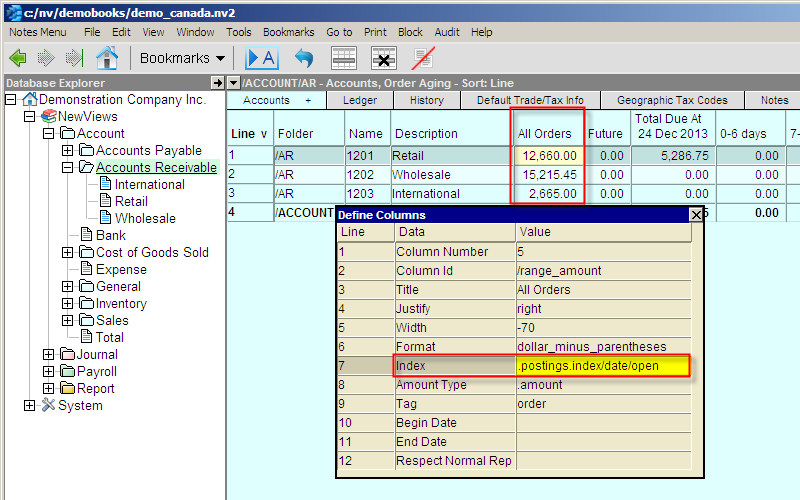Viewport: 800px width, 500px height.
Task: Expand the System tree node
Action: (30, 406)
